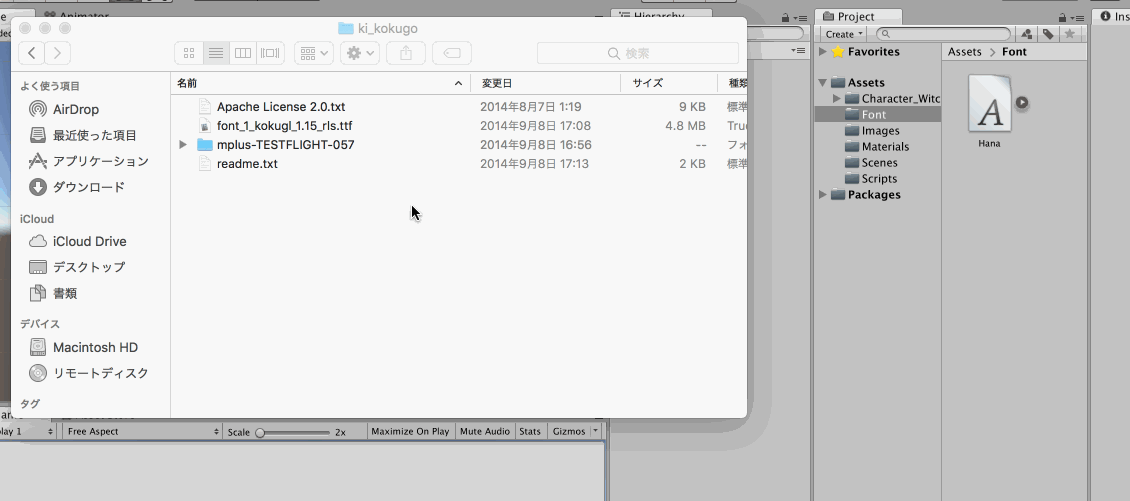Click the play arrow beside Hana font asset
The height and width of the screenshot is (501, 1130).
(x=1022, y=102)
